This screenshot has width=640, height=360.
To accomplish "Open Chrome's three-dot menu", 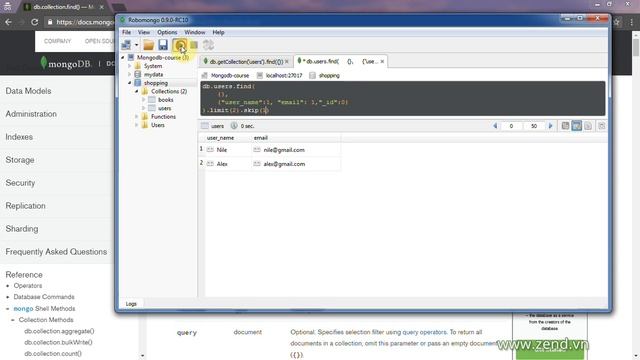I will tap(631, 22).
